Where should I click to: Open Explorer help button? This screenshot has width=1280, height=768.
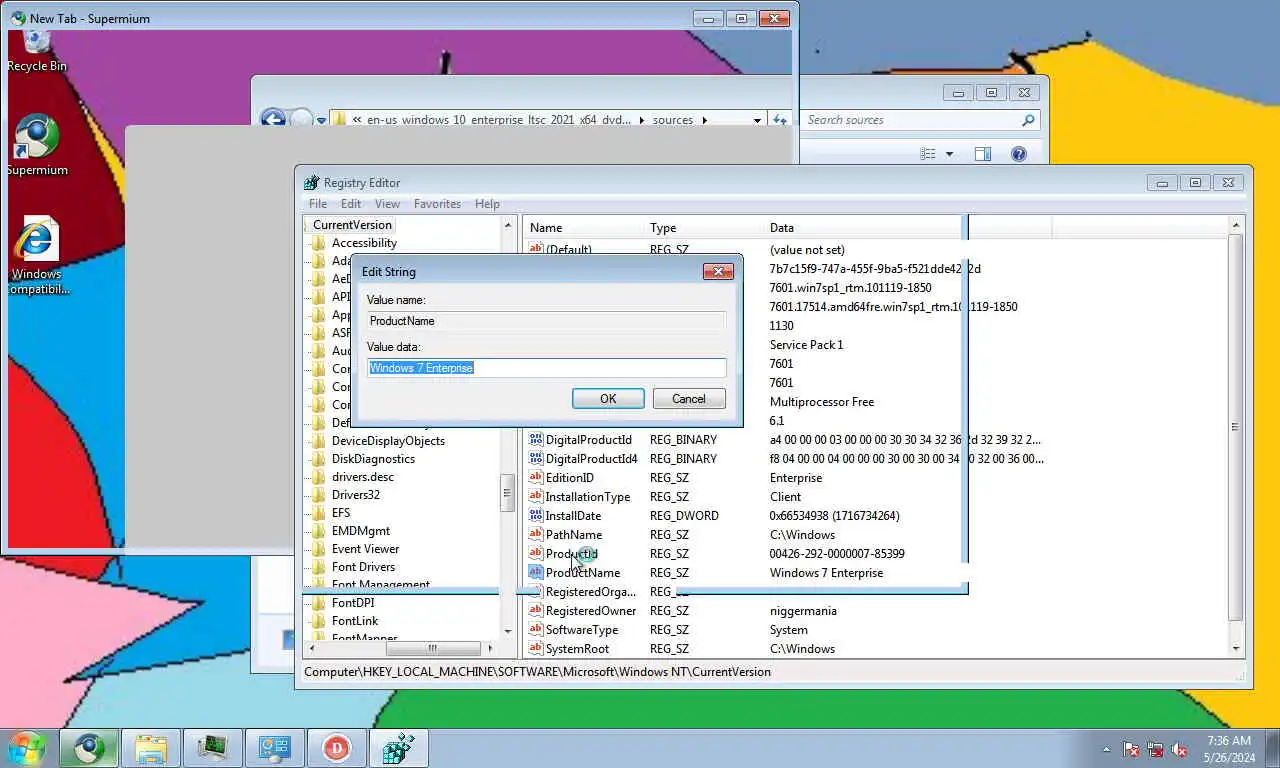point(1019,154)
